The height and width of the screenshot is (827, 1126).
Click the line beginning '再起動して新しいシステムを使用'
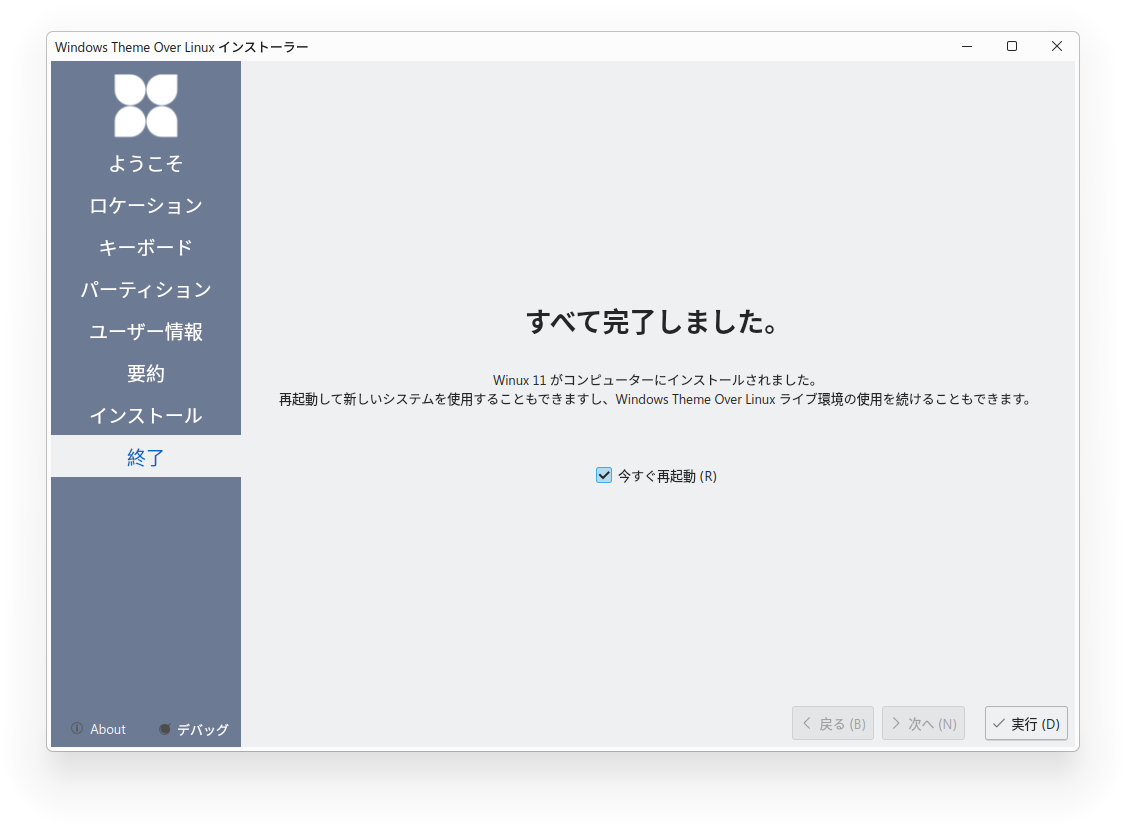click(655, 399)
